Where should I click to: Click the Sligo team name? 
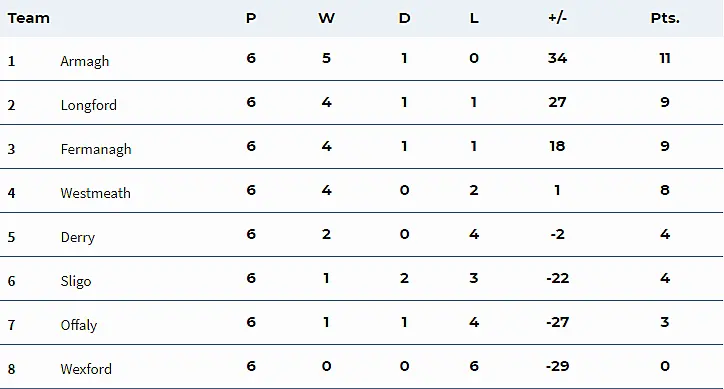click(76, 281)
